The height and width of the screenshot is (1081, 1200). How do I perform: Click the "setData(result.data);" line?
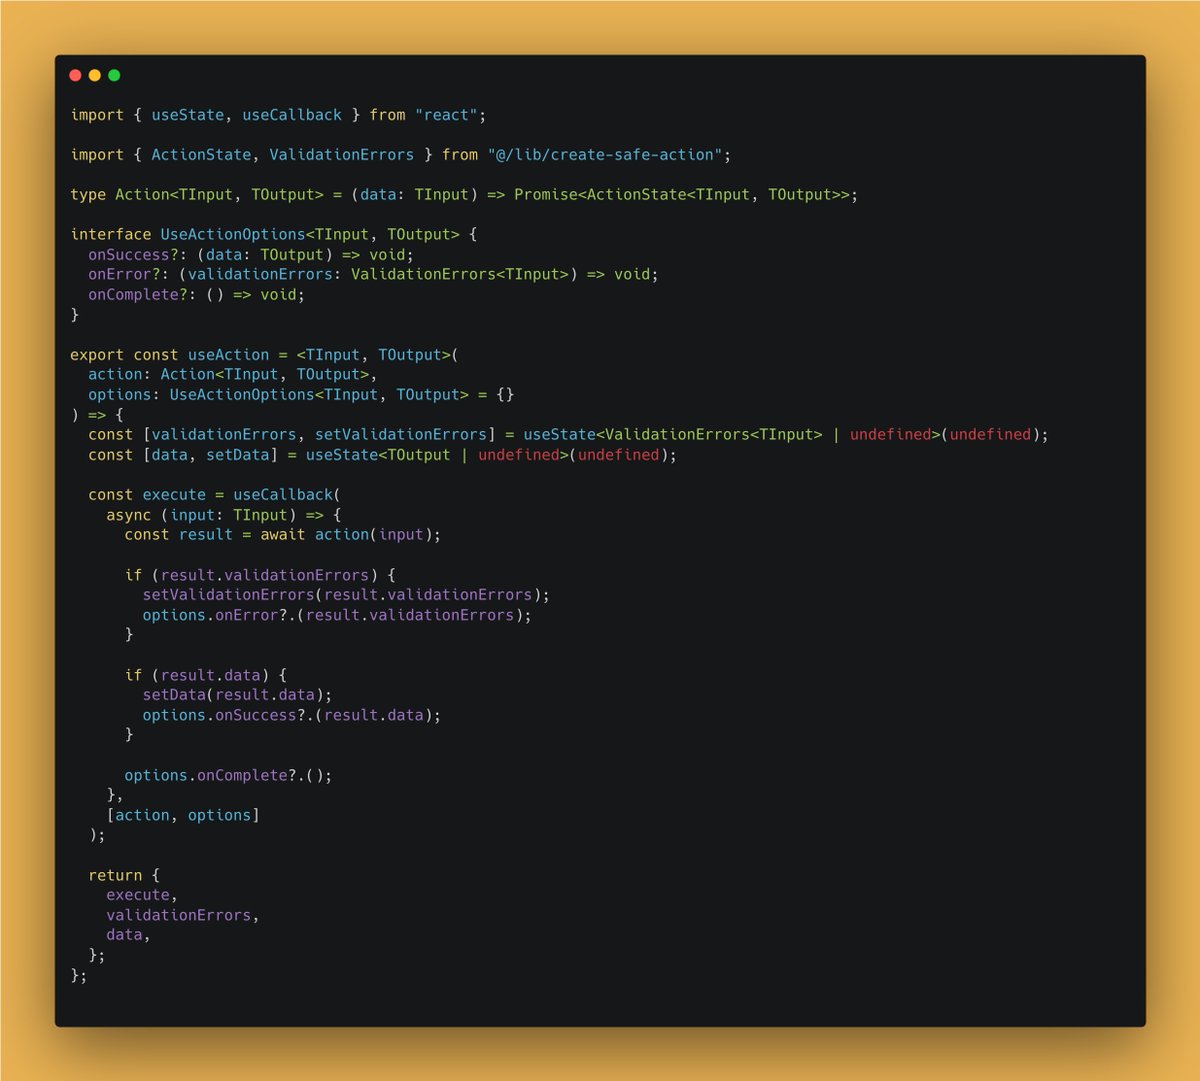pos(237,695)
